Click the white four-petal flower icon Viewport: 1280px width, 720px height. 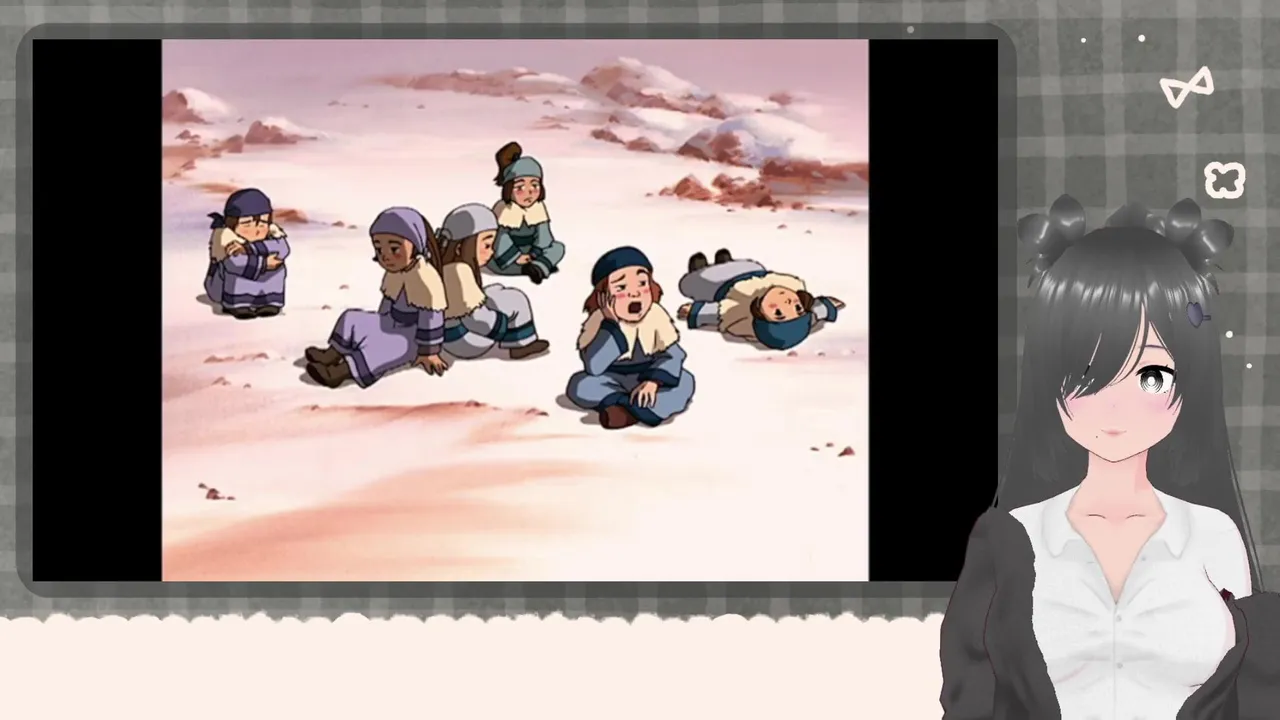click(1224, 180)
